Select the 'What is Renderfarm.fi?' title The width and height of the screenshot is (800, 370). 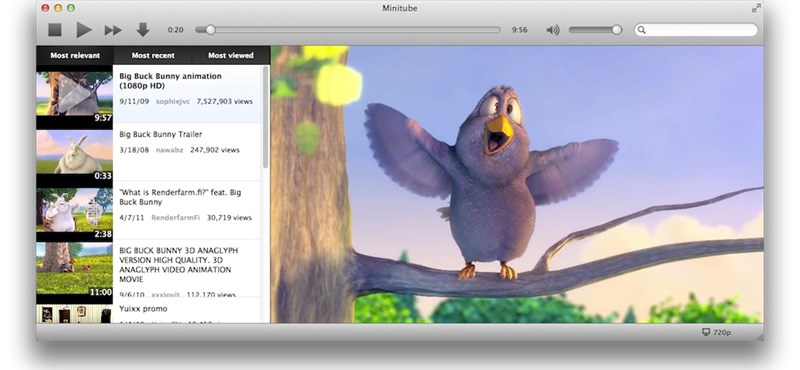180,197
